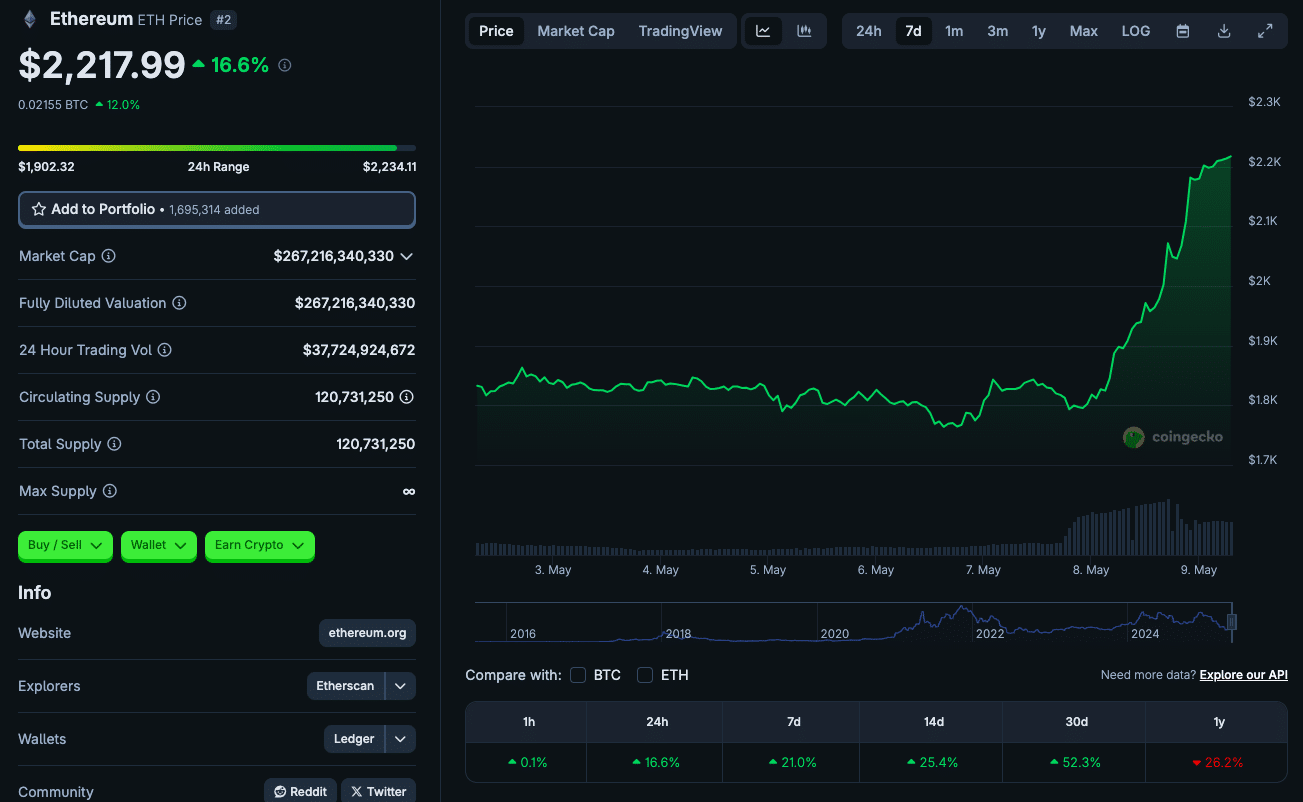The height and width of the screenshot is (802, 1303).
Task: Show the Max Supply info icon
Action: point(110,491)
